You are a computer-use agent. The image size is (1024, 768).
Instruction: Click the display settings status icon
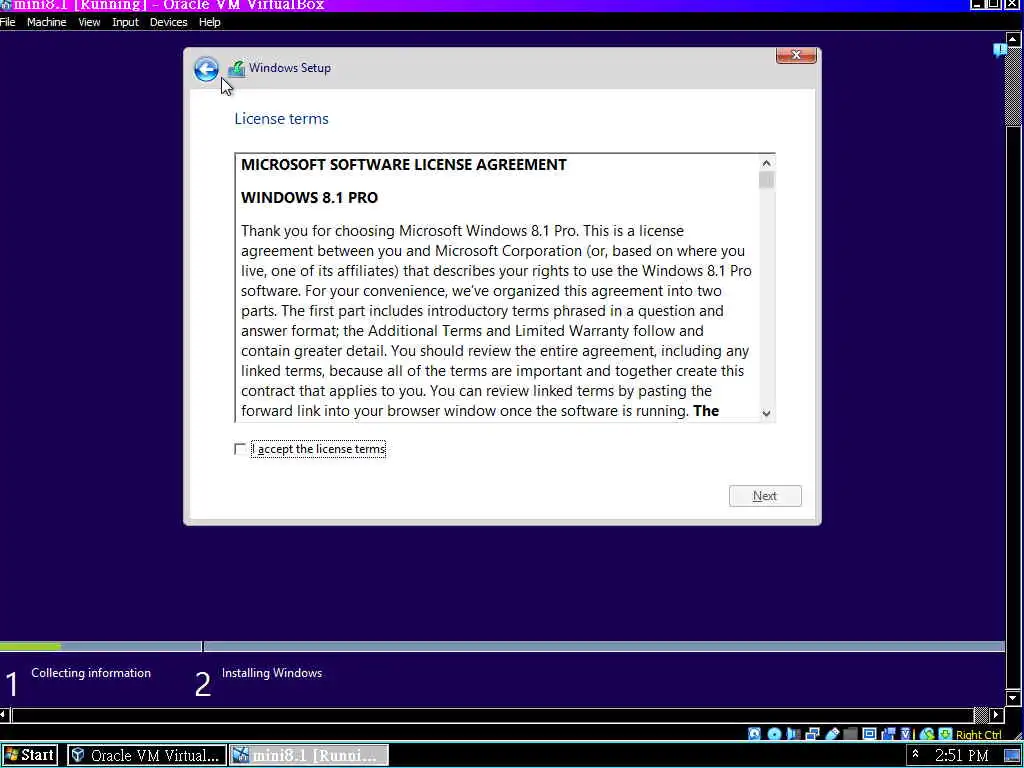point(869,733)
